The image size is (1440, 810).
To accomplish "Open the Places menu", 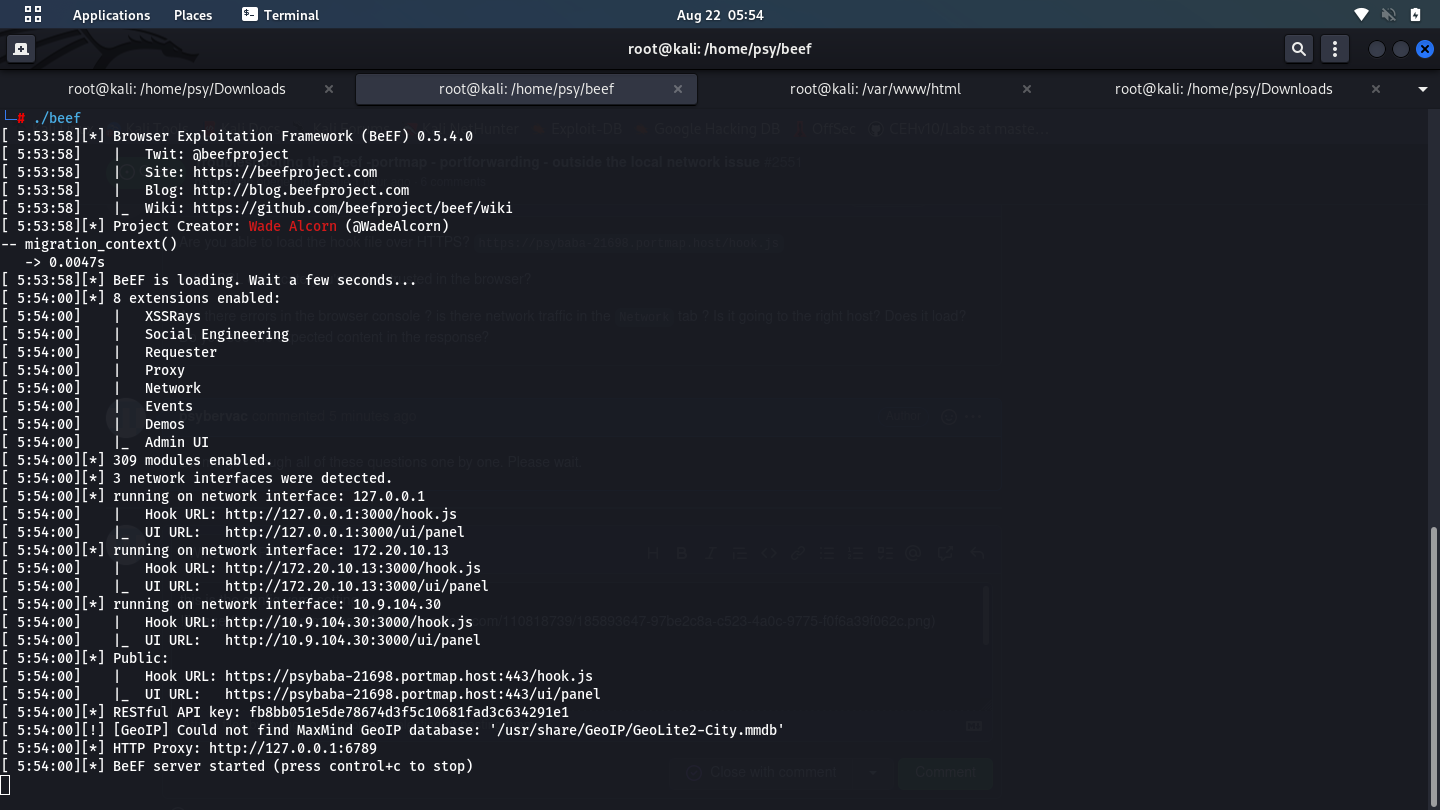I will coord(193,14).
